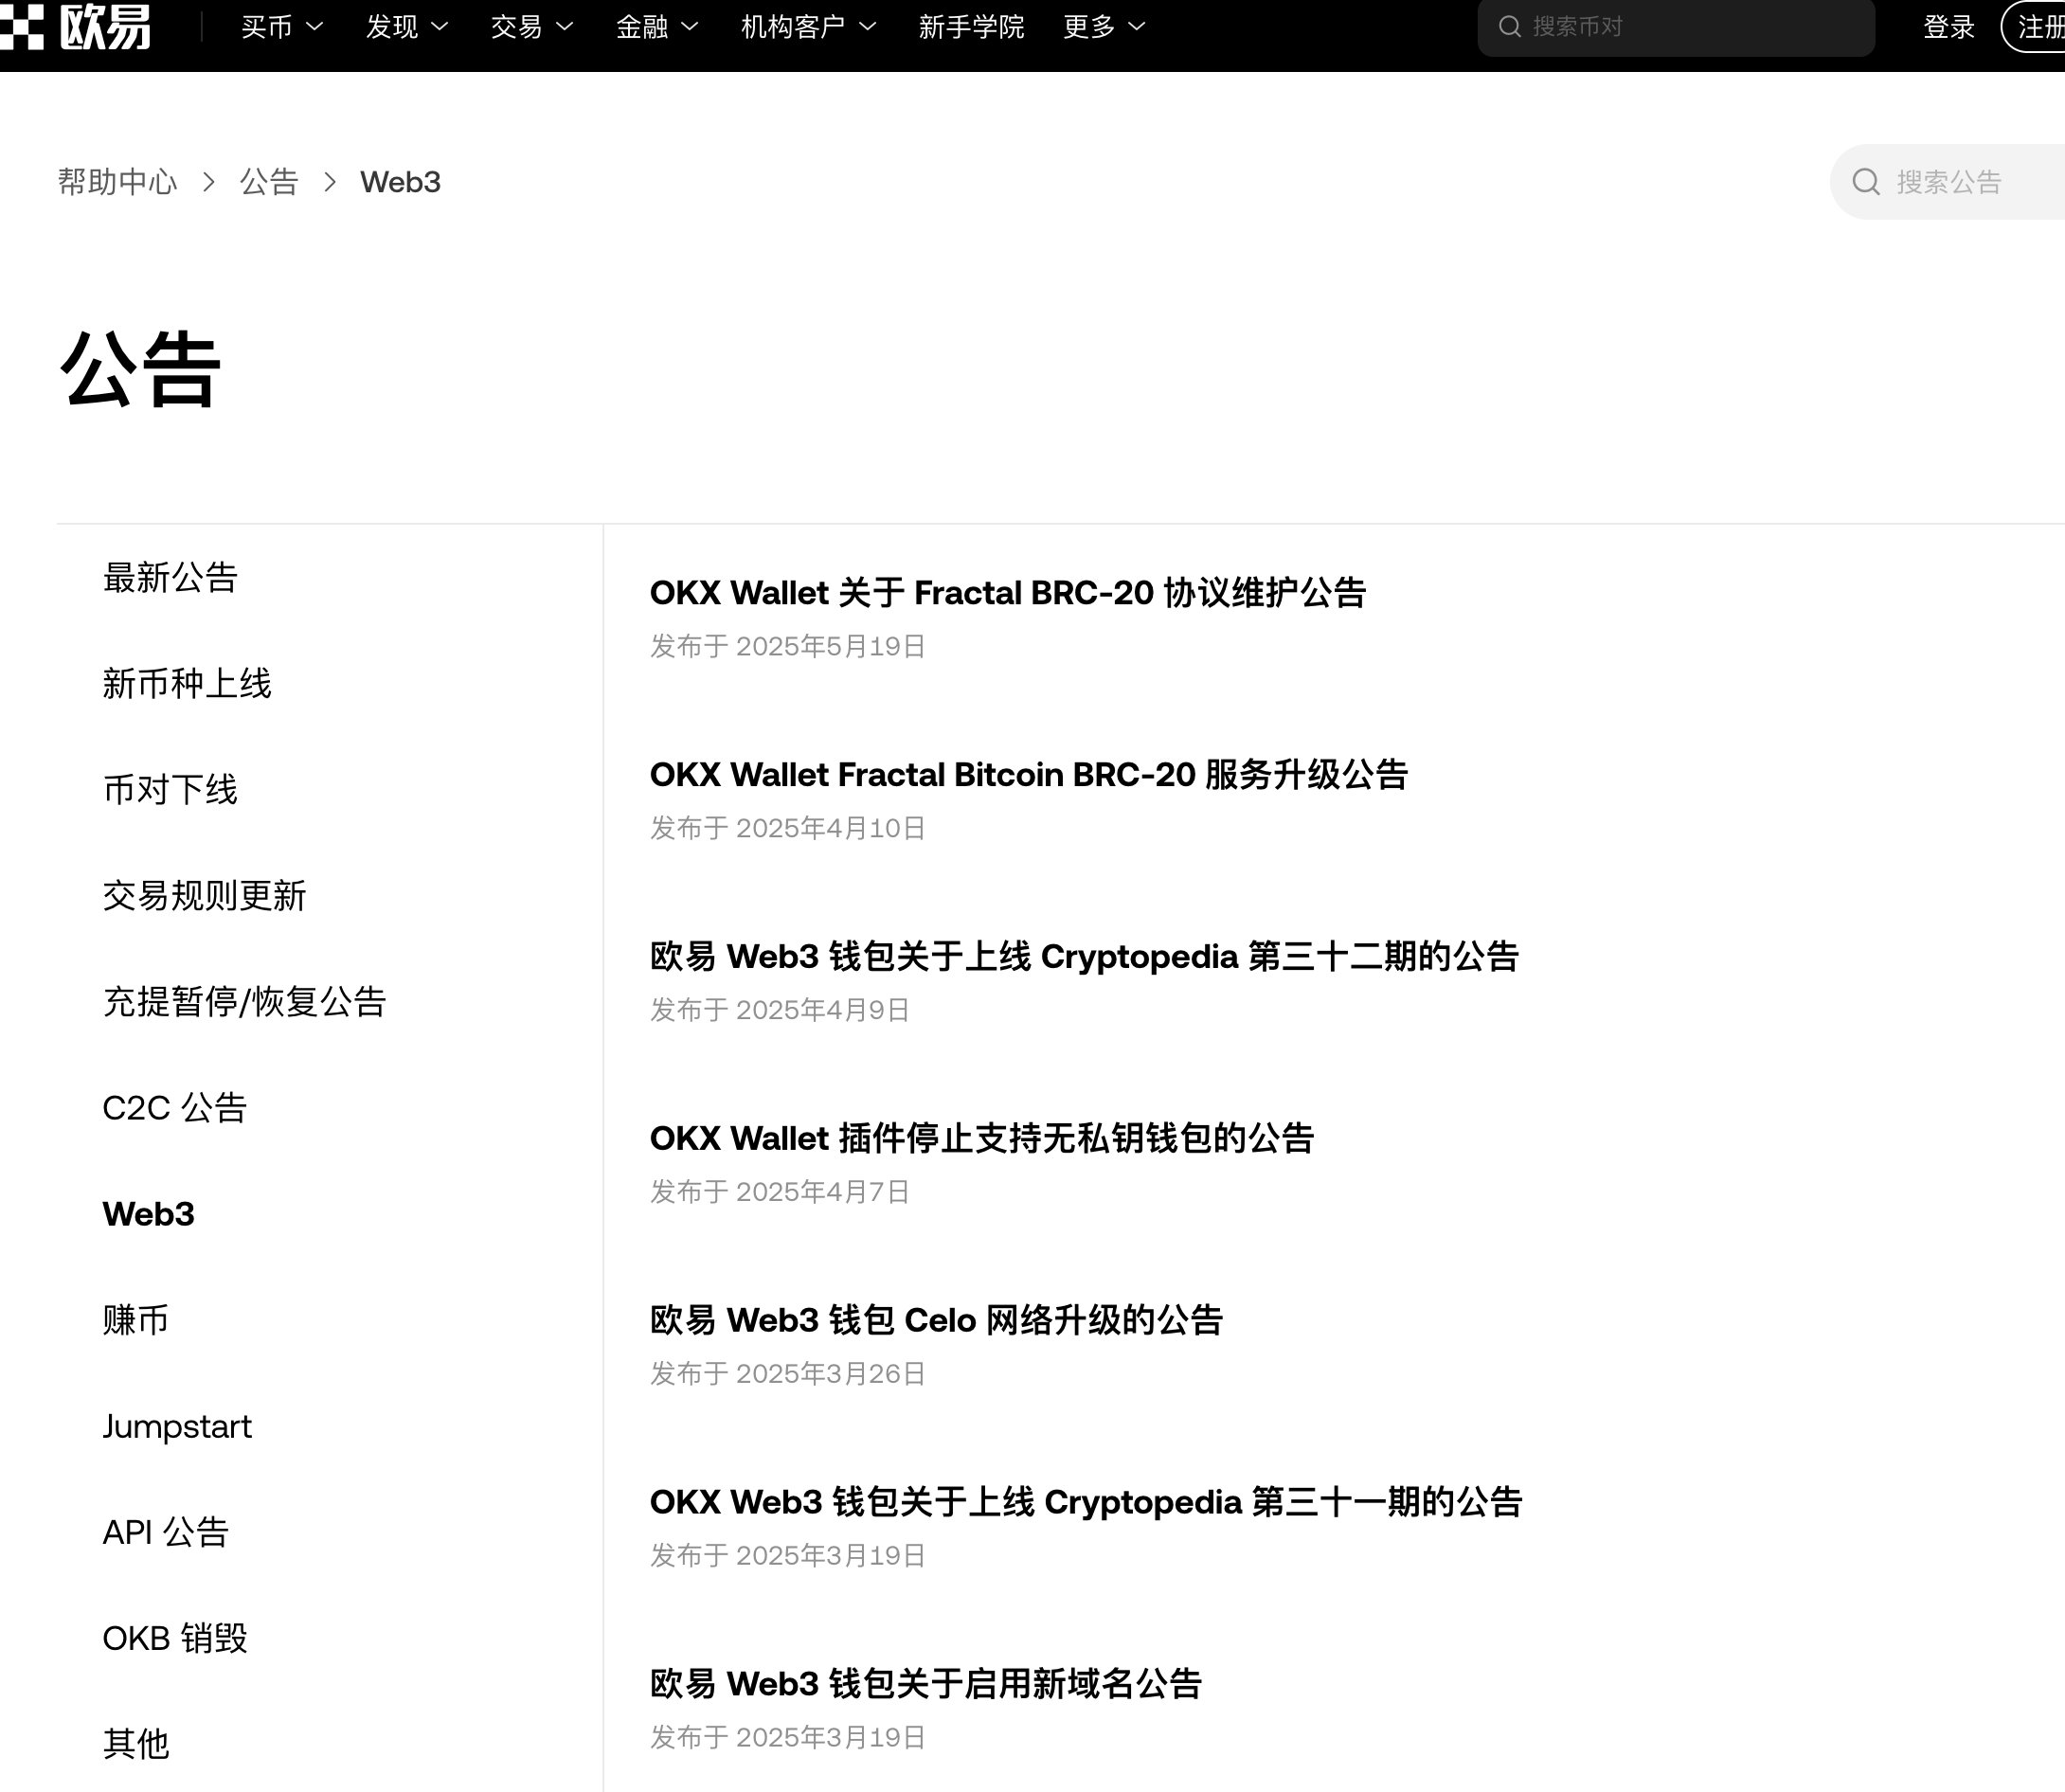Select 交易规则更新 in sidebar
Screen dimensions: 2065x1792
pyautogui.click(x=204, y=896)
